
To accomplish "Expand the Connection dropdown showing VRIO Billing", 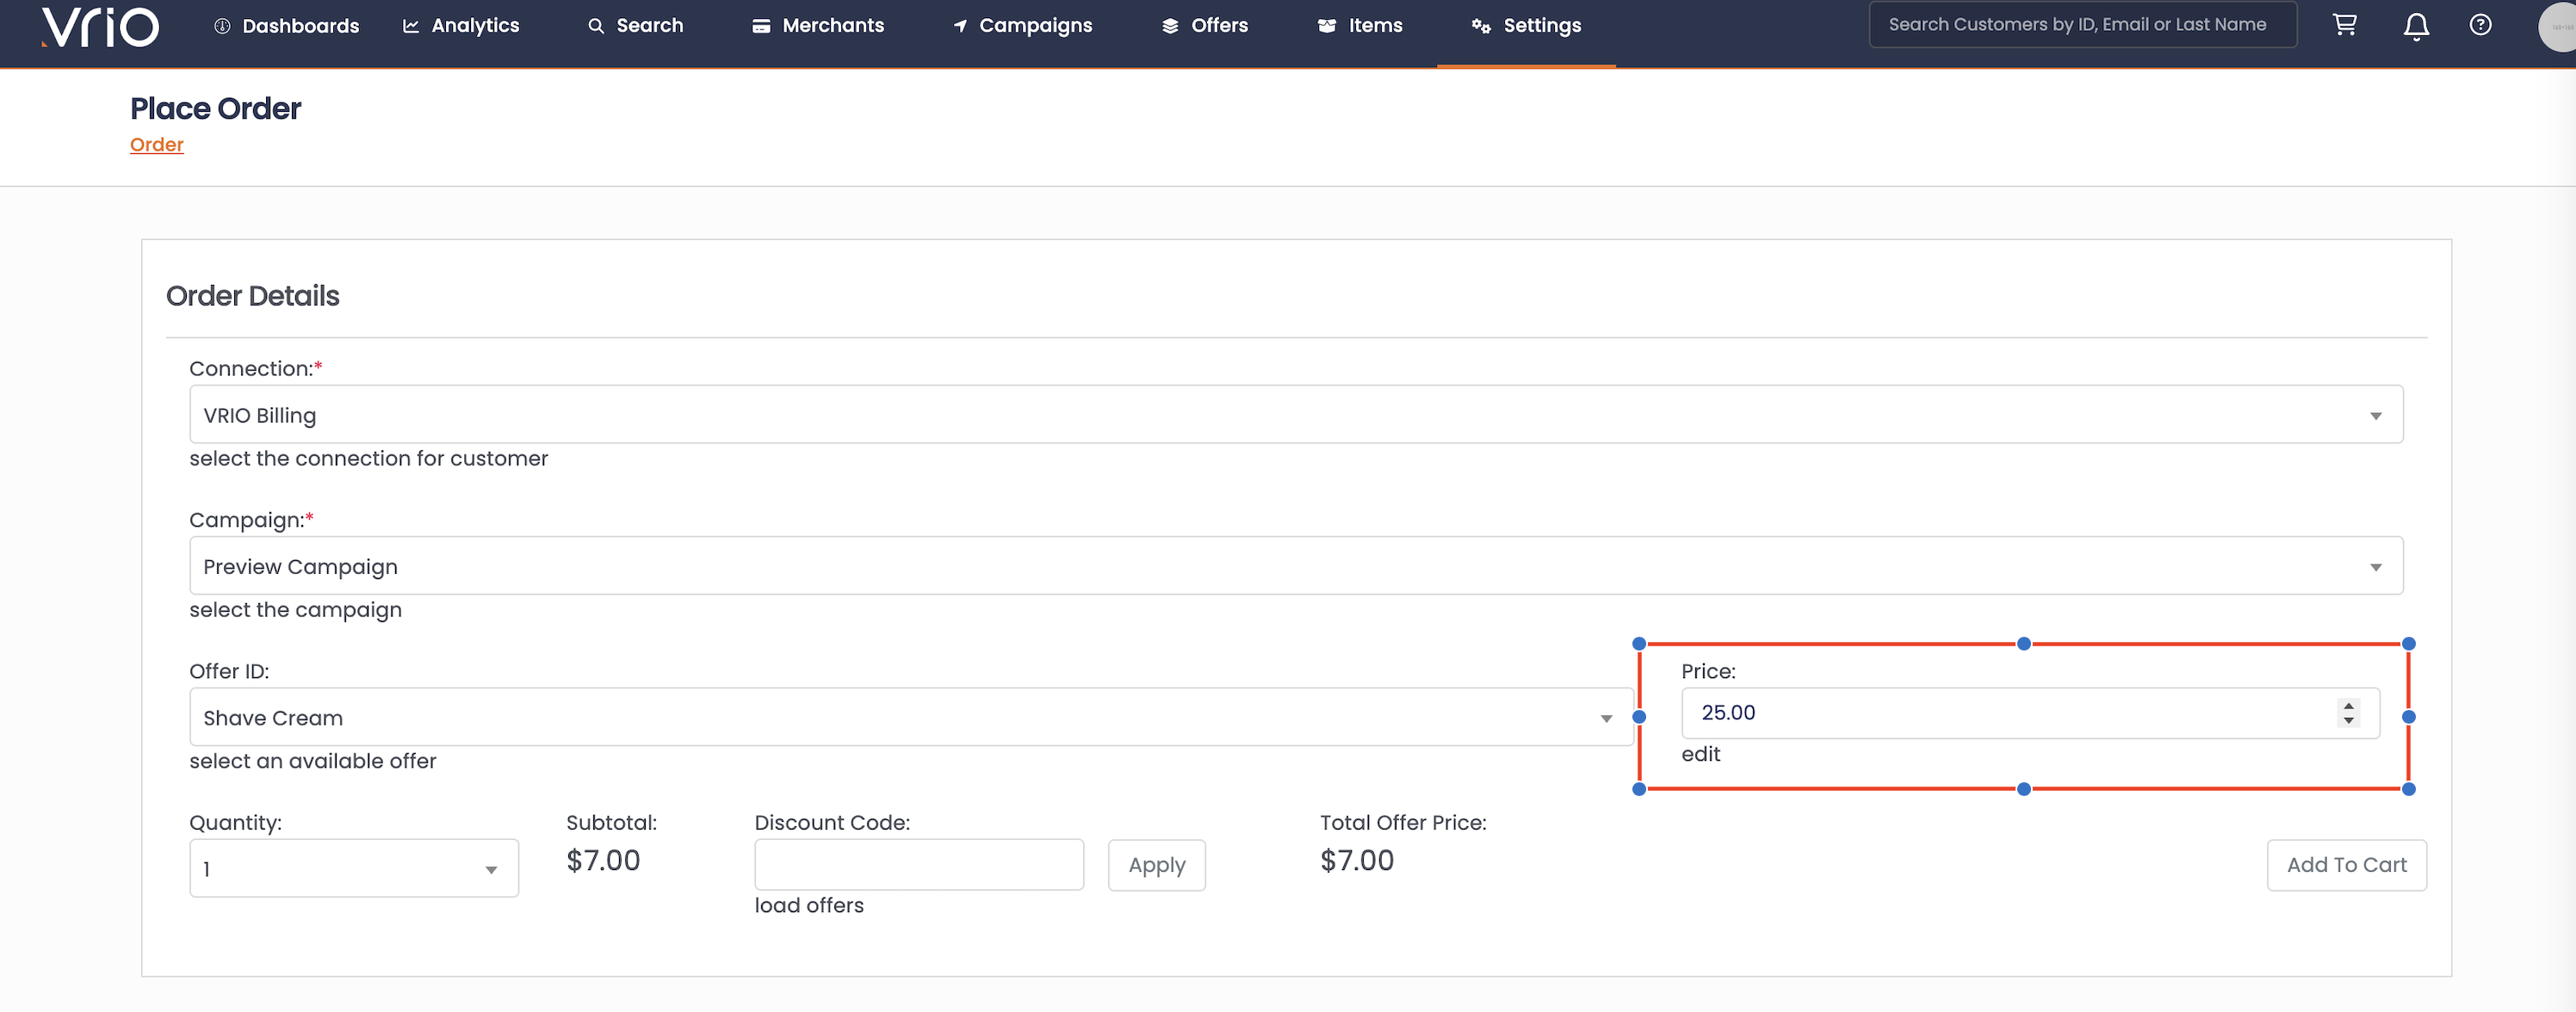I will [1296, 415].
